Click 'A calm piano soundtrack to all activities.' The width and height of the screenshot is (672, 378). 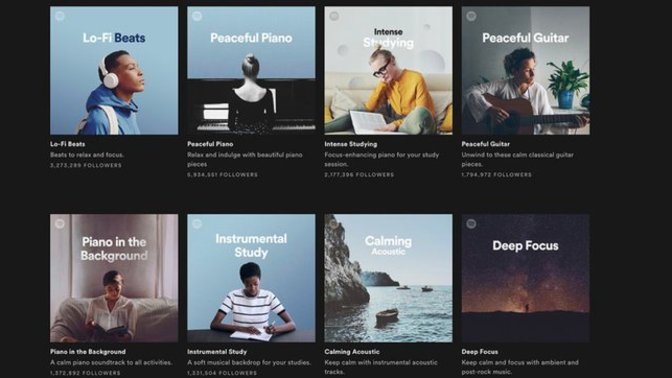pyautogui.click(x=111, y=362)
